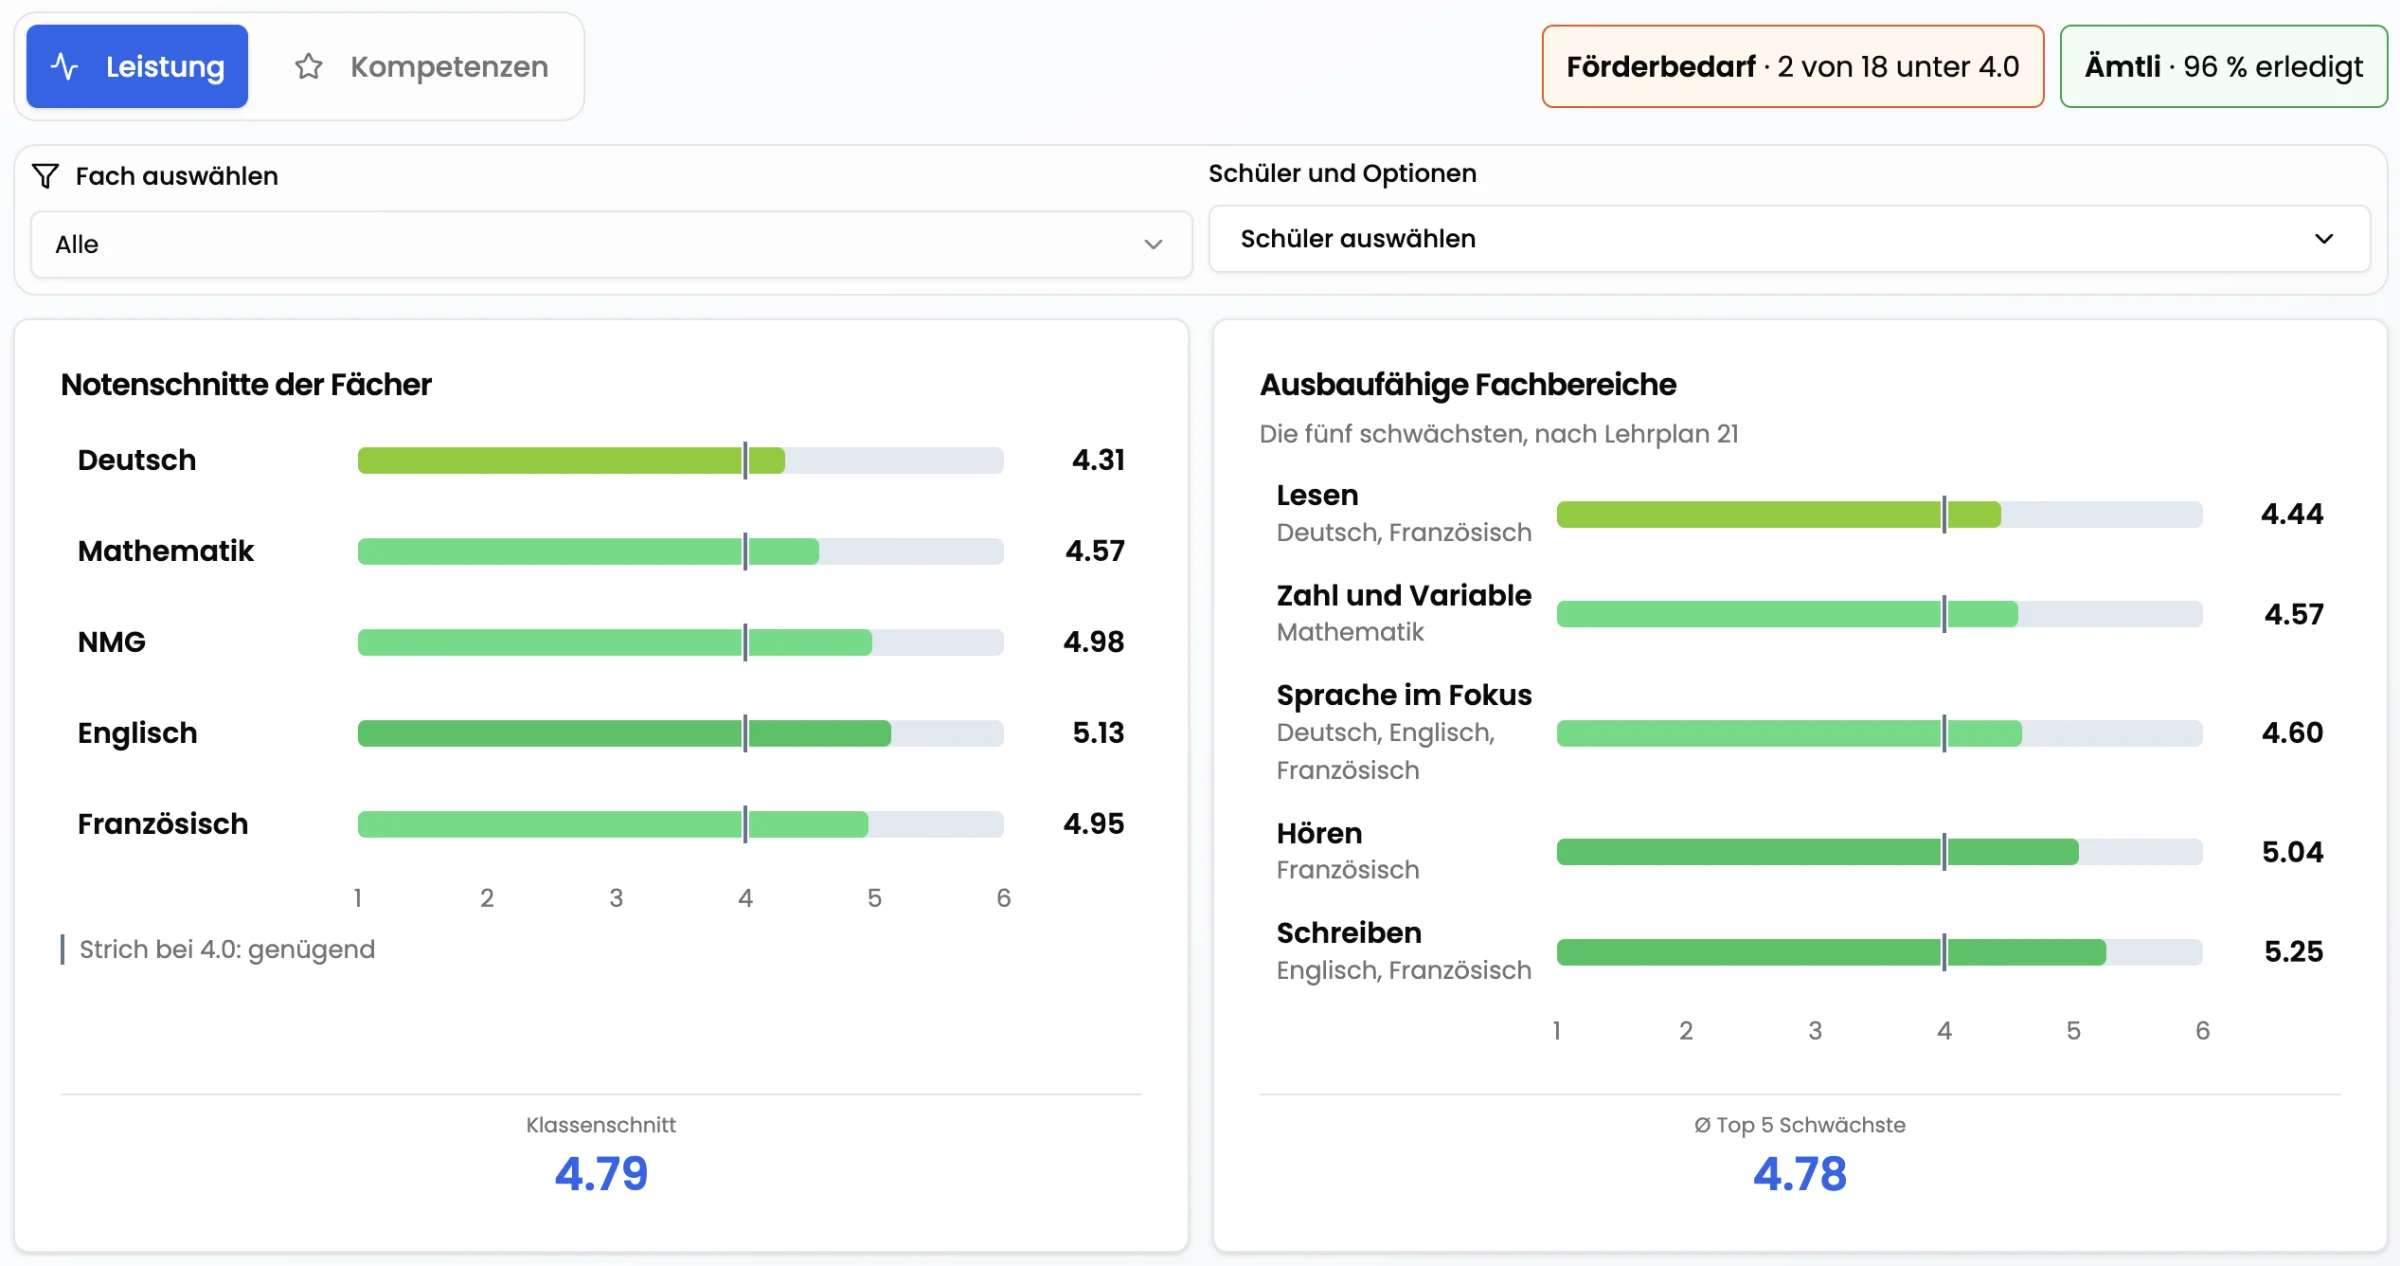Click the Schreiben competence bar
Image resolution: width=2400 pixels, height=1266 pixels.
point(1880,952)
